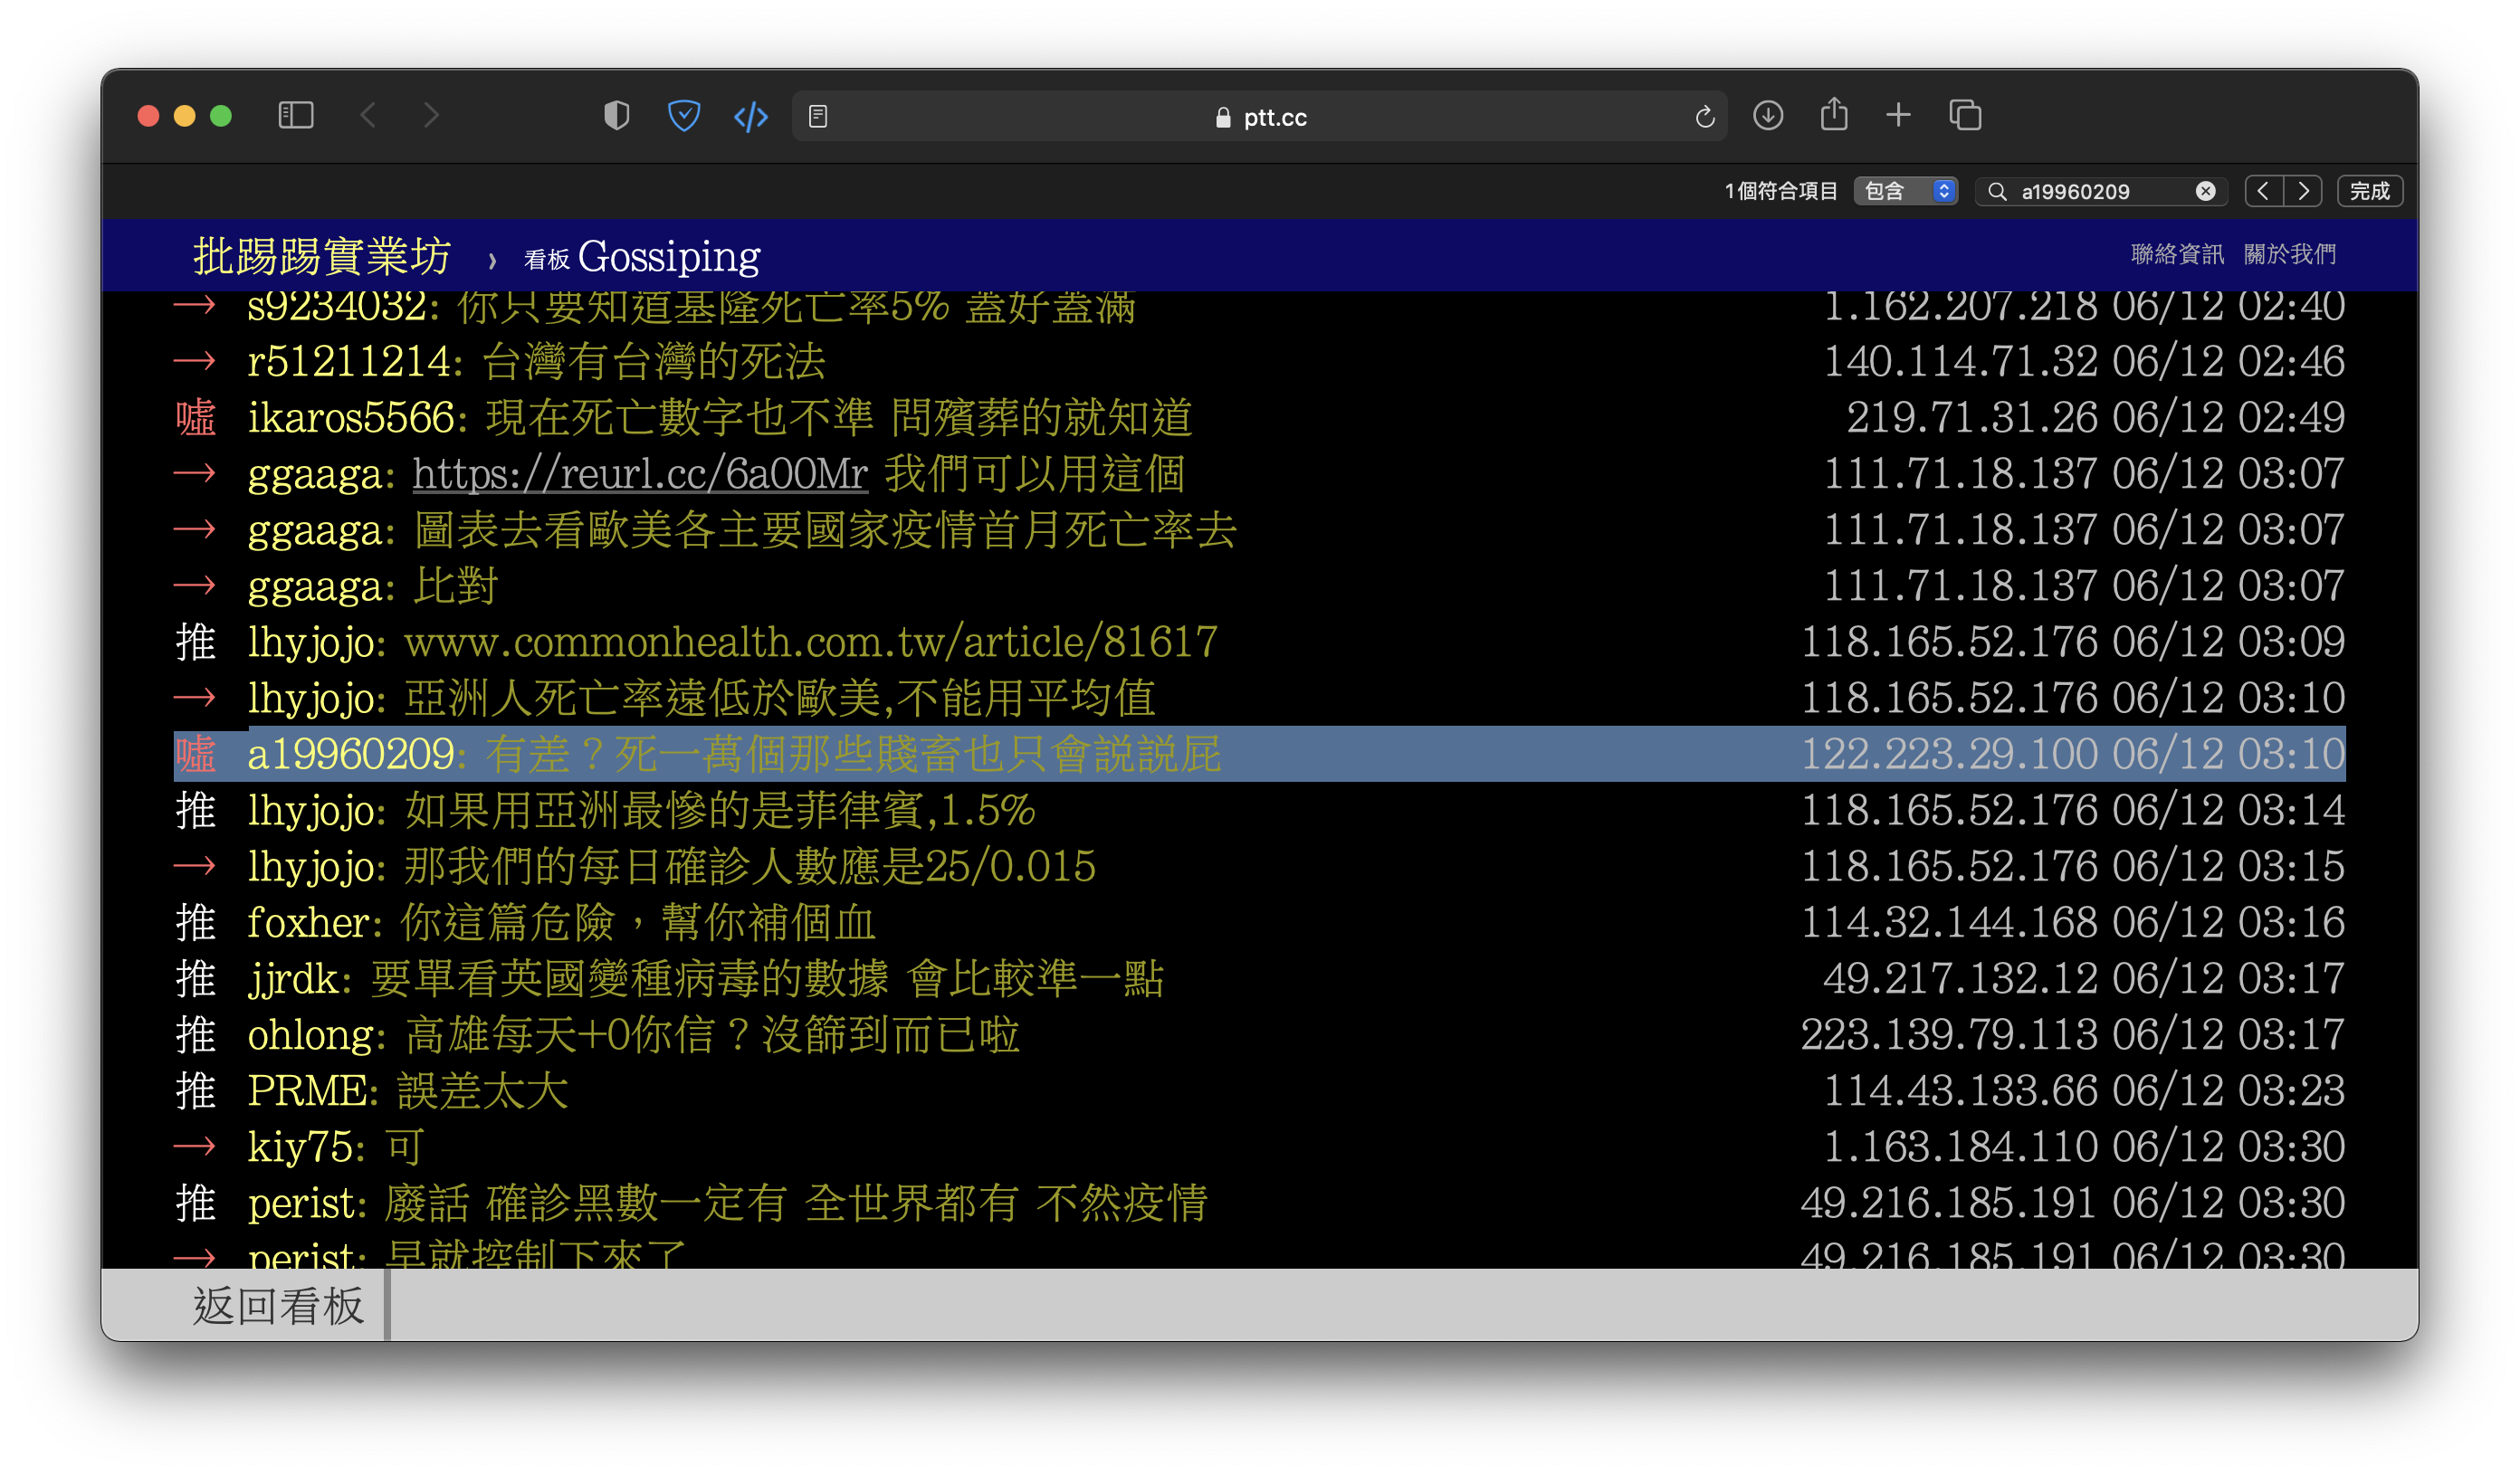Add a new tab
This screenshot has height=1475, width=2520.
pyautogui.click(x=1898, y=116)
